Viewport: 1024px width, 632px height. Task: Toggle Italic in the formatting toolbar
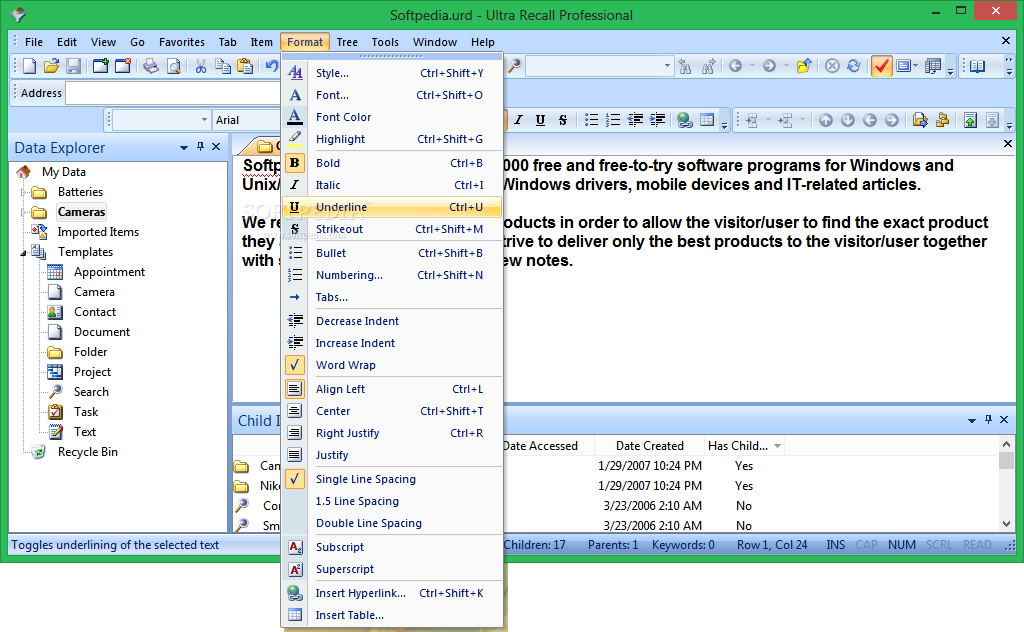click(519, 120)
